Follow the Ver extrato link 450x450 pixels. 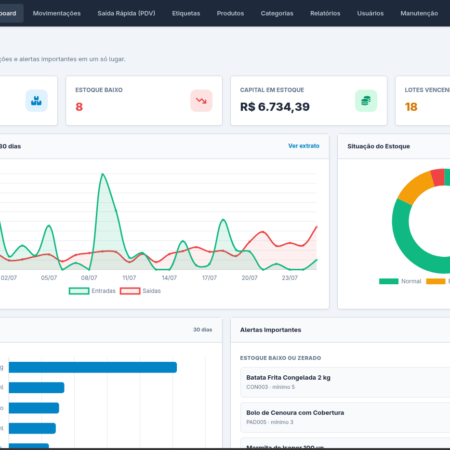304,146
